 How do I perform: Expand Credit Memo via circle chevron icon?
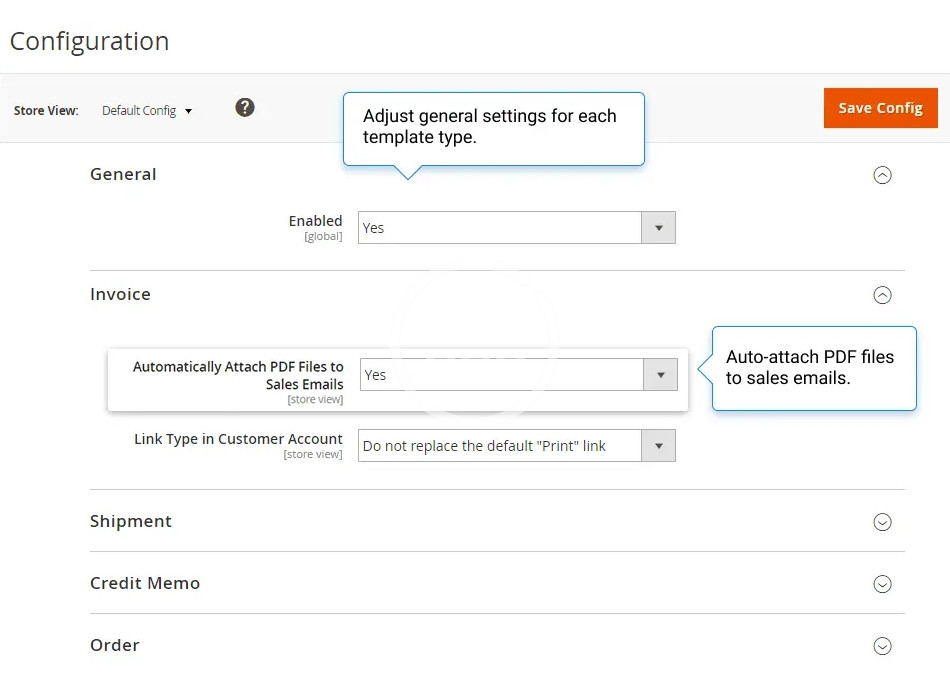[882, 584]
